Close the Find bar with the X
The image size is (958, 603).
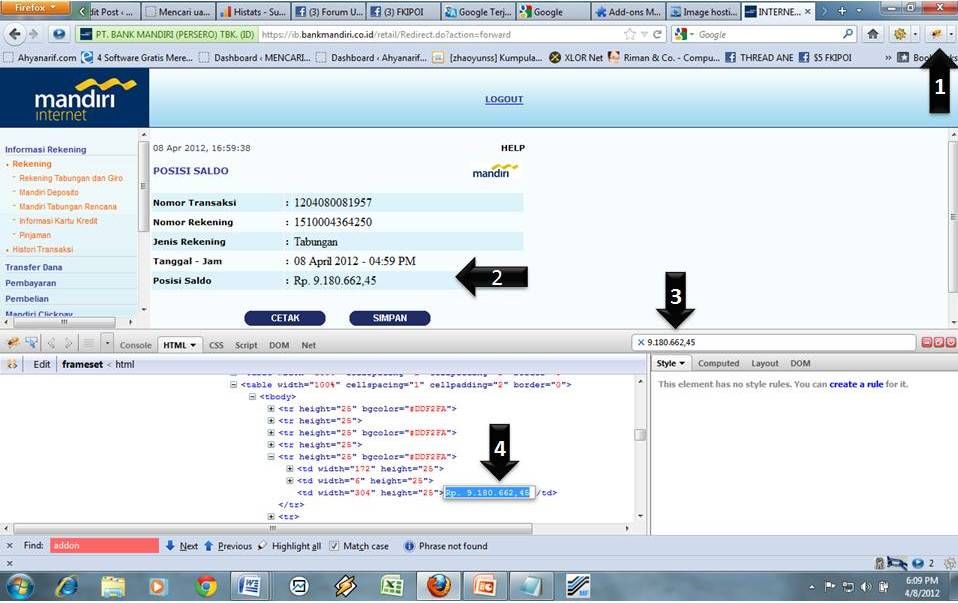[10, 546]
